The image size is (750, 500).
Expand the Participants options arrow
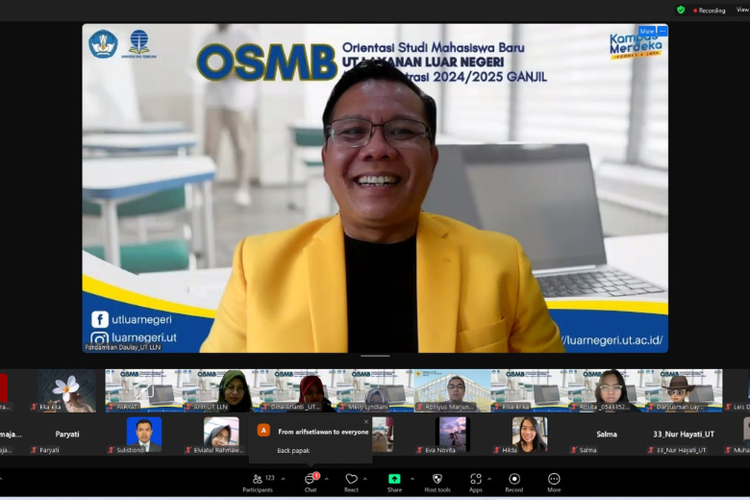(x=282, y=477)
